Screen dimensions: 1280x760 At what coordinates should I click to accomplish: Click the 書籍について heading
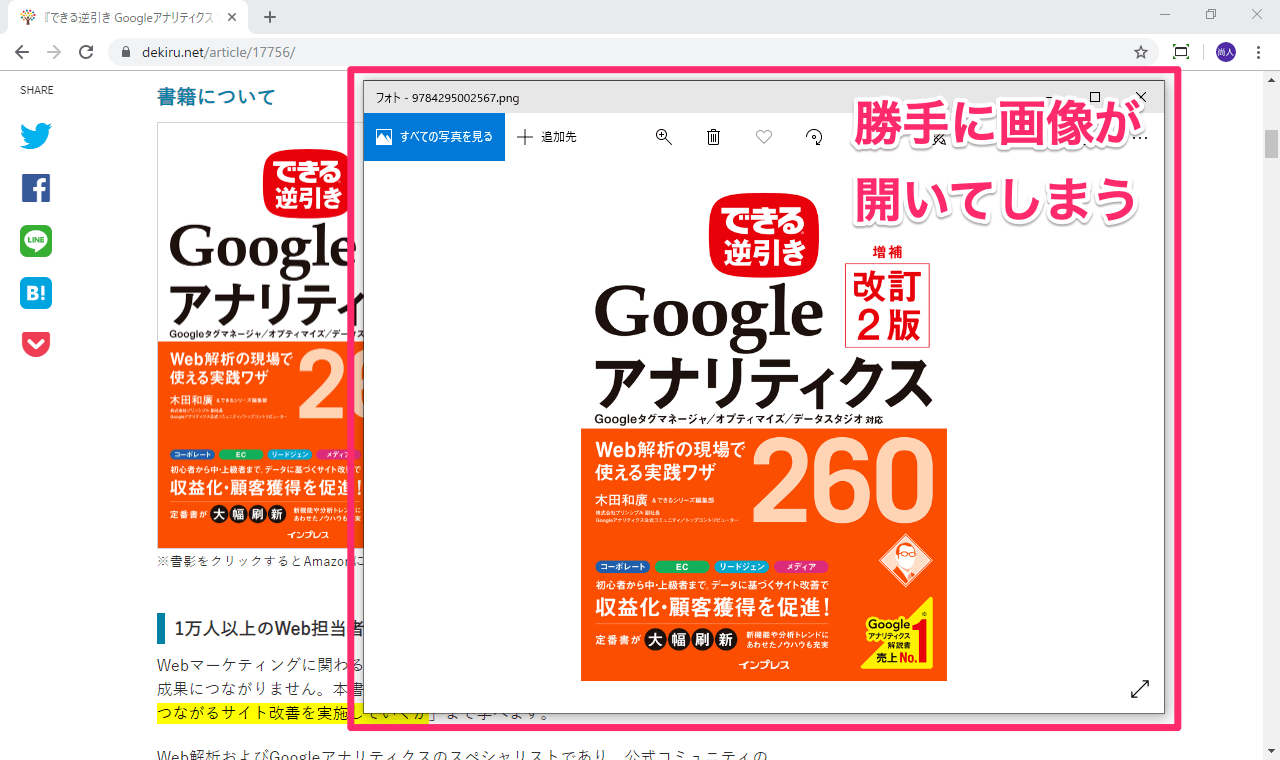pos(216,97)
